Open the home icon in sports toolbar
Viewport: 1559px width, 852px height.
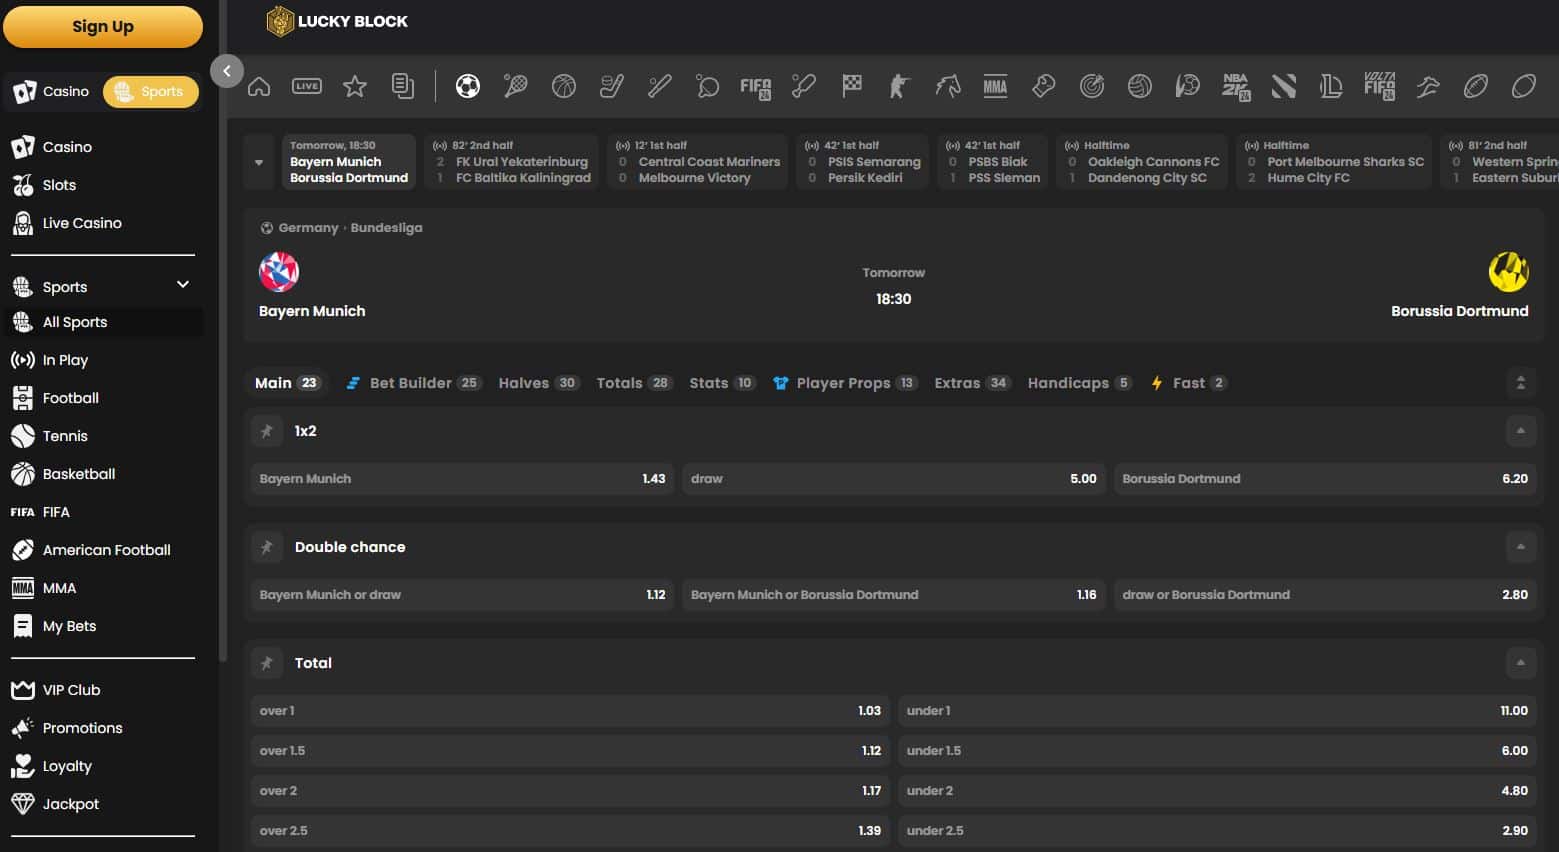(x=259, y=87)
